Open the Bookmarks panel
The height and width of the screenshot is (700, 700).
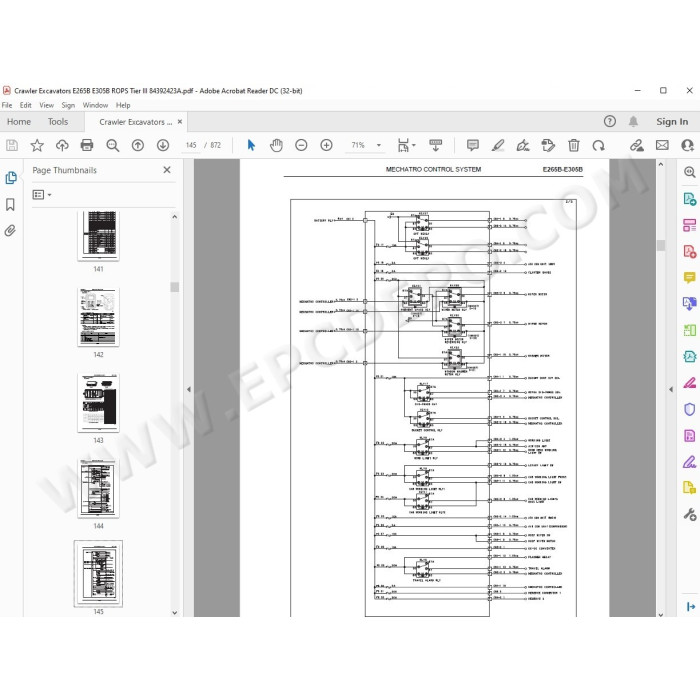(10, 204)
